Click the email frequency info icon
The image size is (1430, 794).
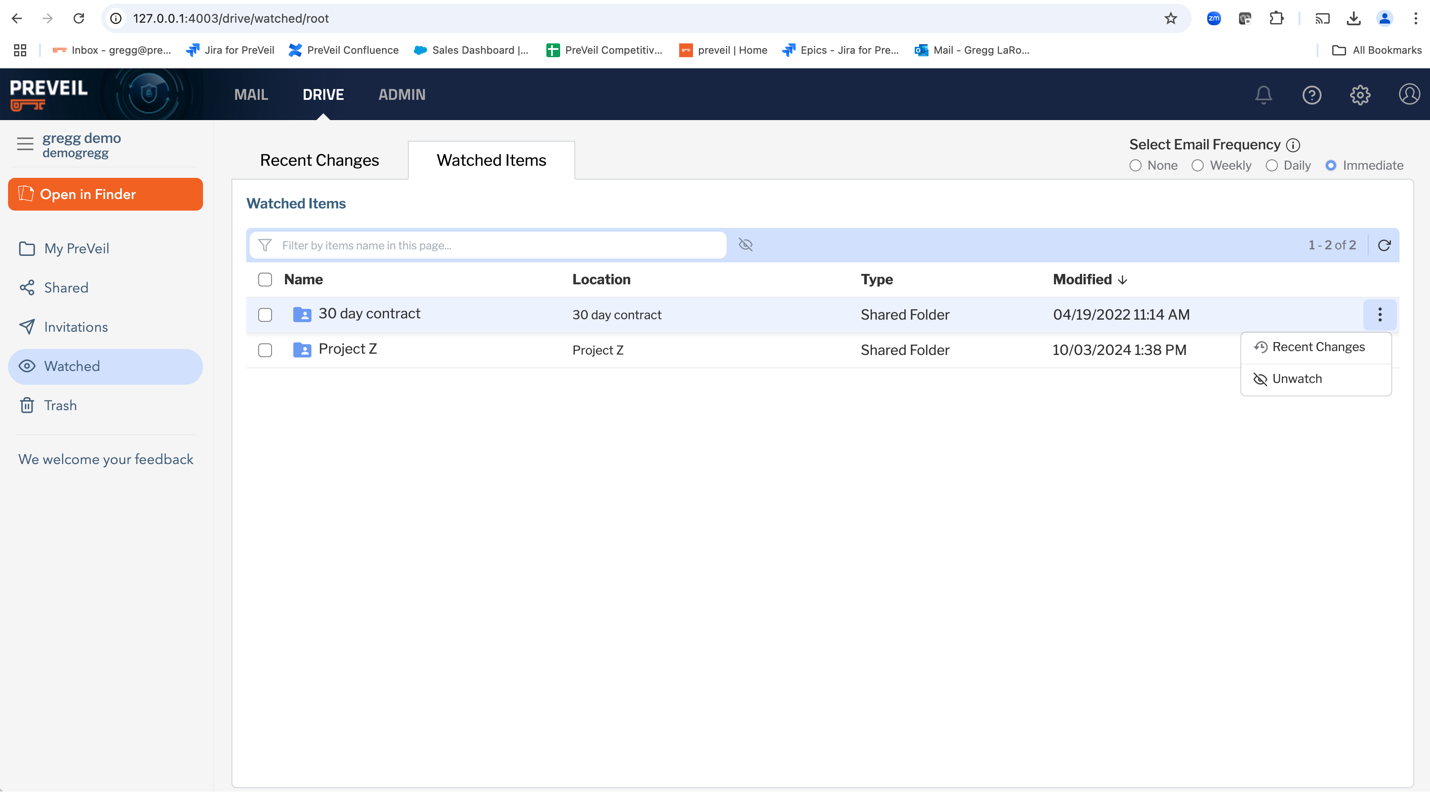[1293, 145]
